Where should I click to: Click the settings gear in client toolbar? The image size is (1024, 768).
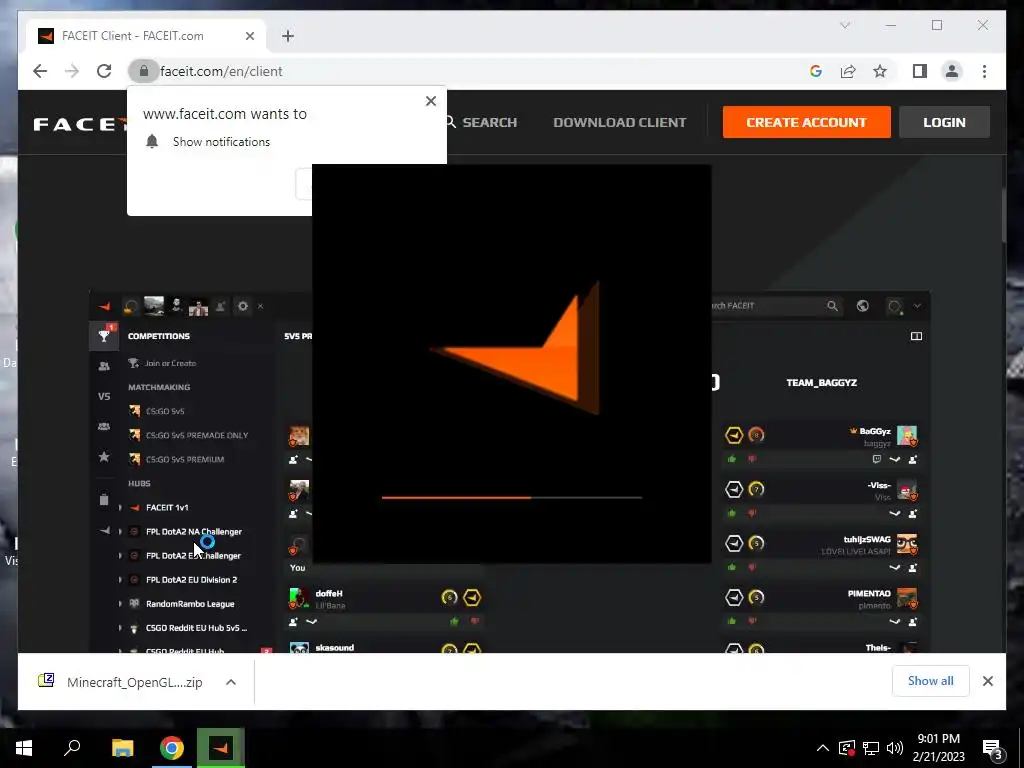[x=243, y=306]
